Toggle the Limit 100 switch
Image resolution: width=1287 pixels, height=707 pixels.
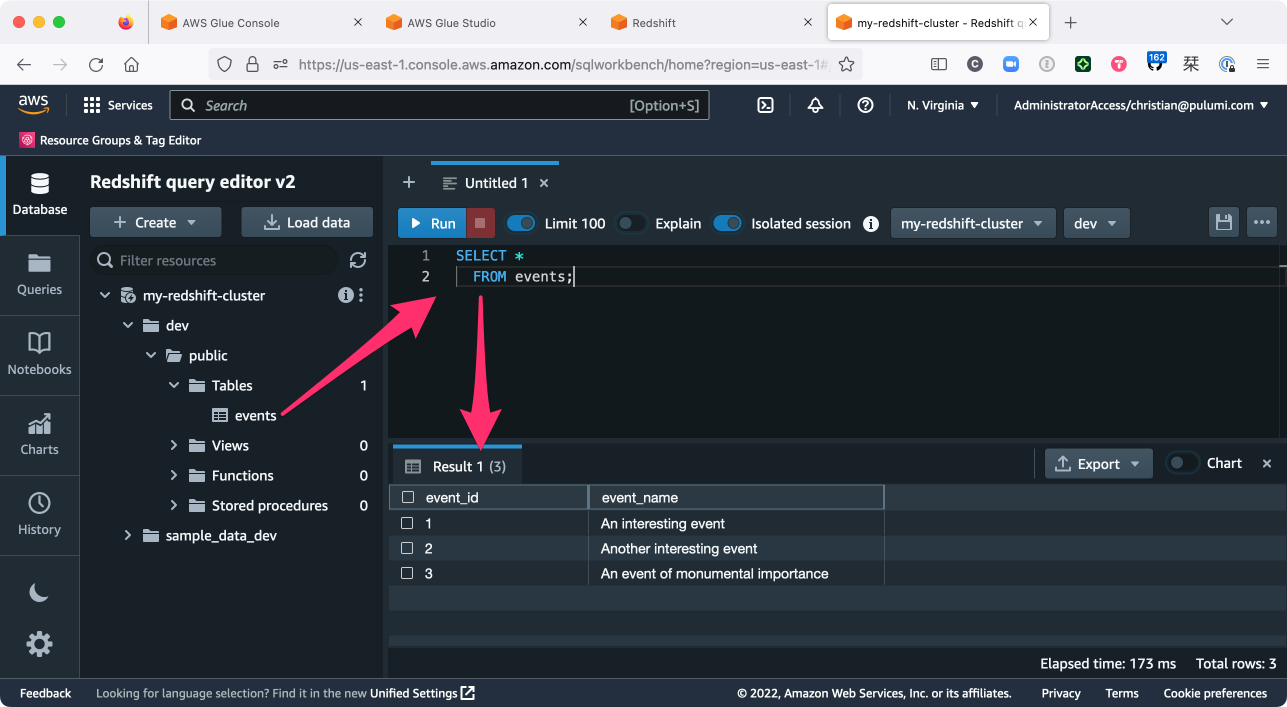(522, 223)
